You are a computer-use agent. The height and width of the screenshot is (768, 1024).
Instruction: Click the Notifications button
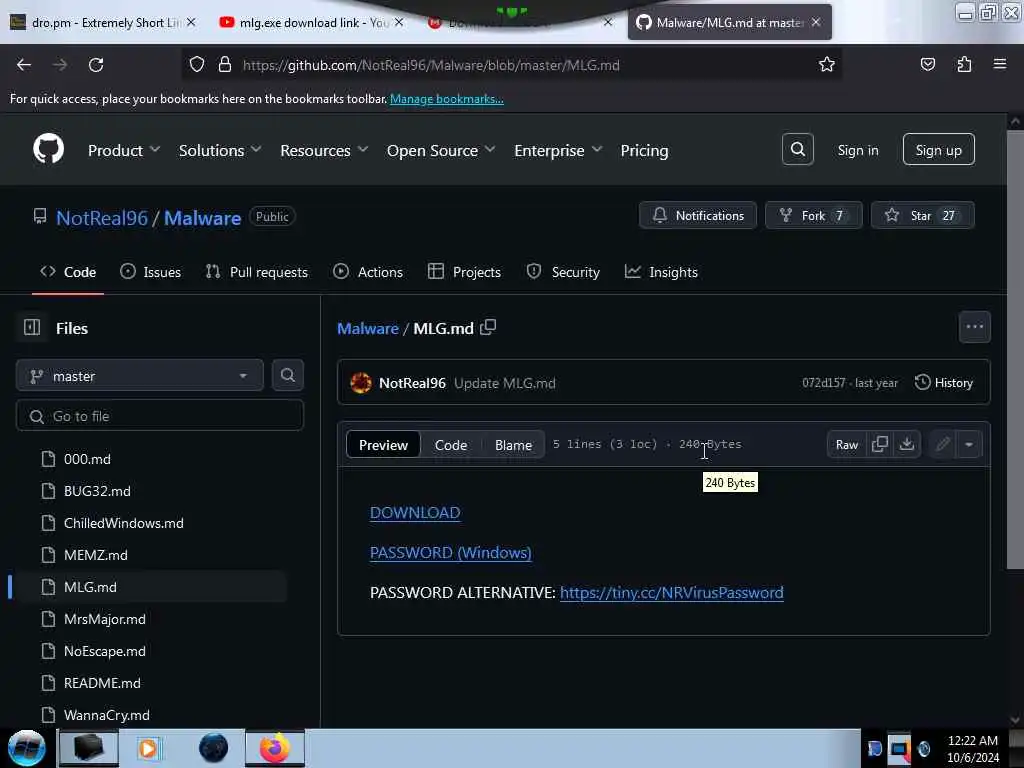[697, 216]
